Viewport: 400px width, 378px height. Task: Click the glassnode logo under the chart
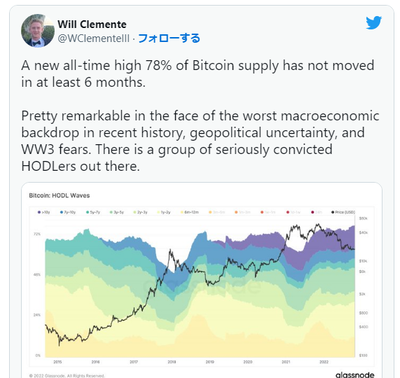point(355,375)
